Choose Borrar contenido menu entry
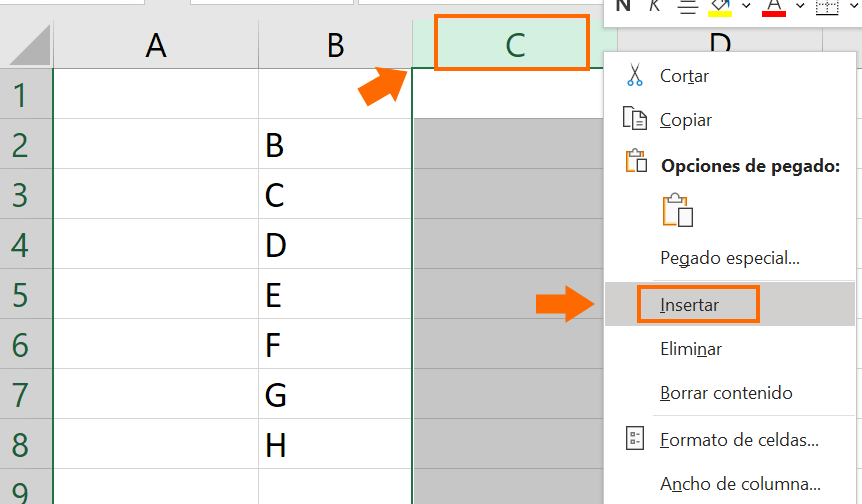Image resolution: width=862 pixels, height=504 pixels. [726, 393]
